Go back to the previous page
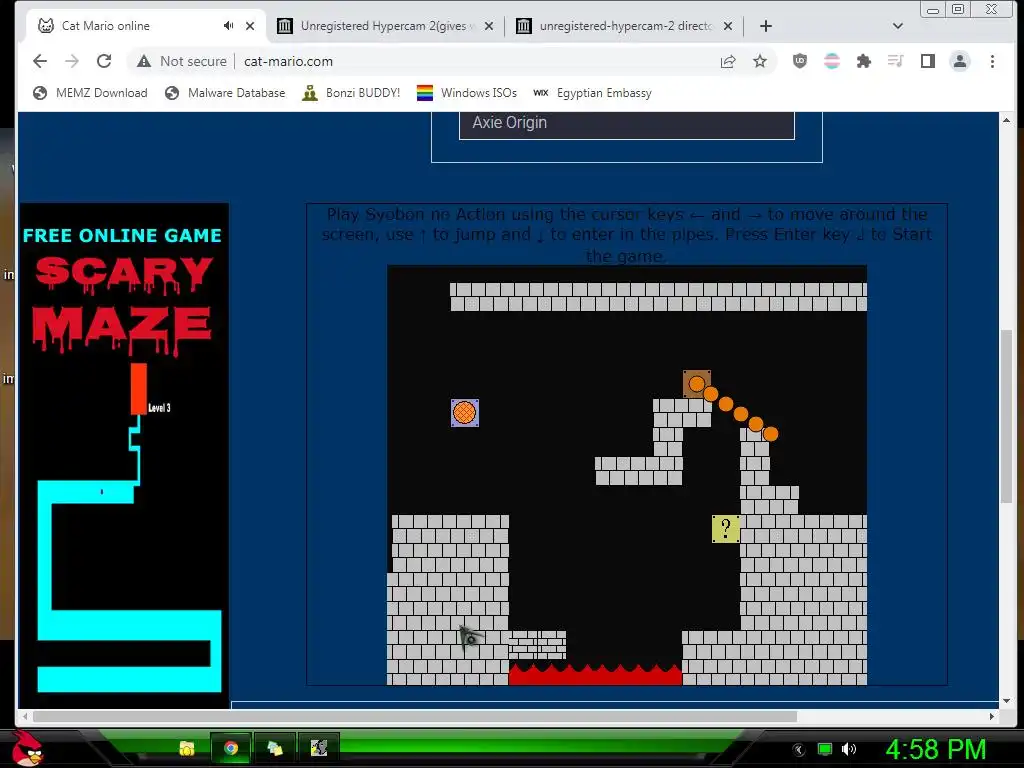 point(40,61)
